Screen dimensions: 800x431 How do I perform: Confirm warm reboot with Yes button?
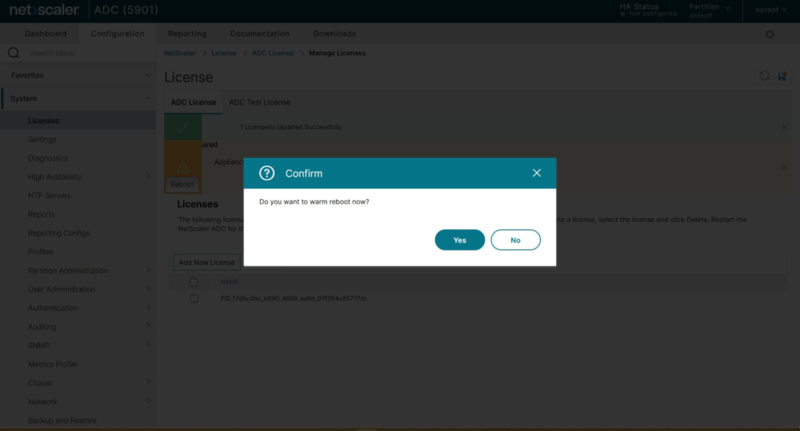460,240
